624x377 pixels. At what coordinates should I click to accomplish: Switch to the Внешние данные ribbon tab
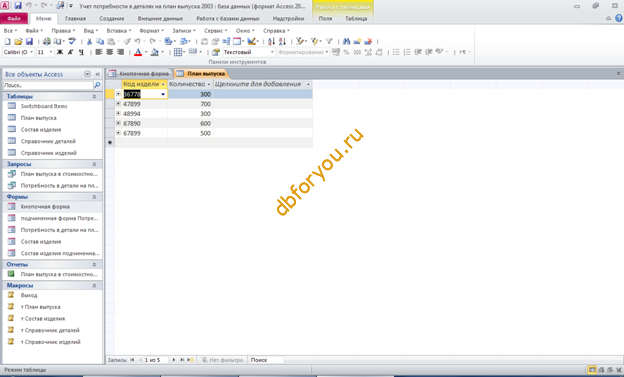[x=160, y=18]
